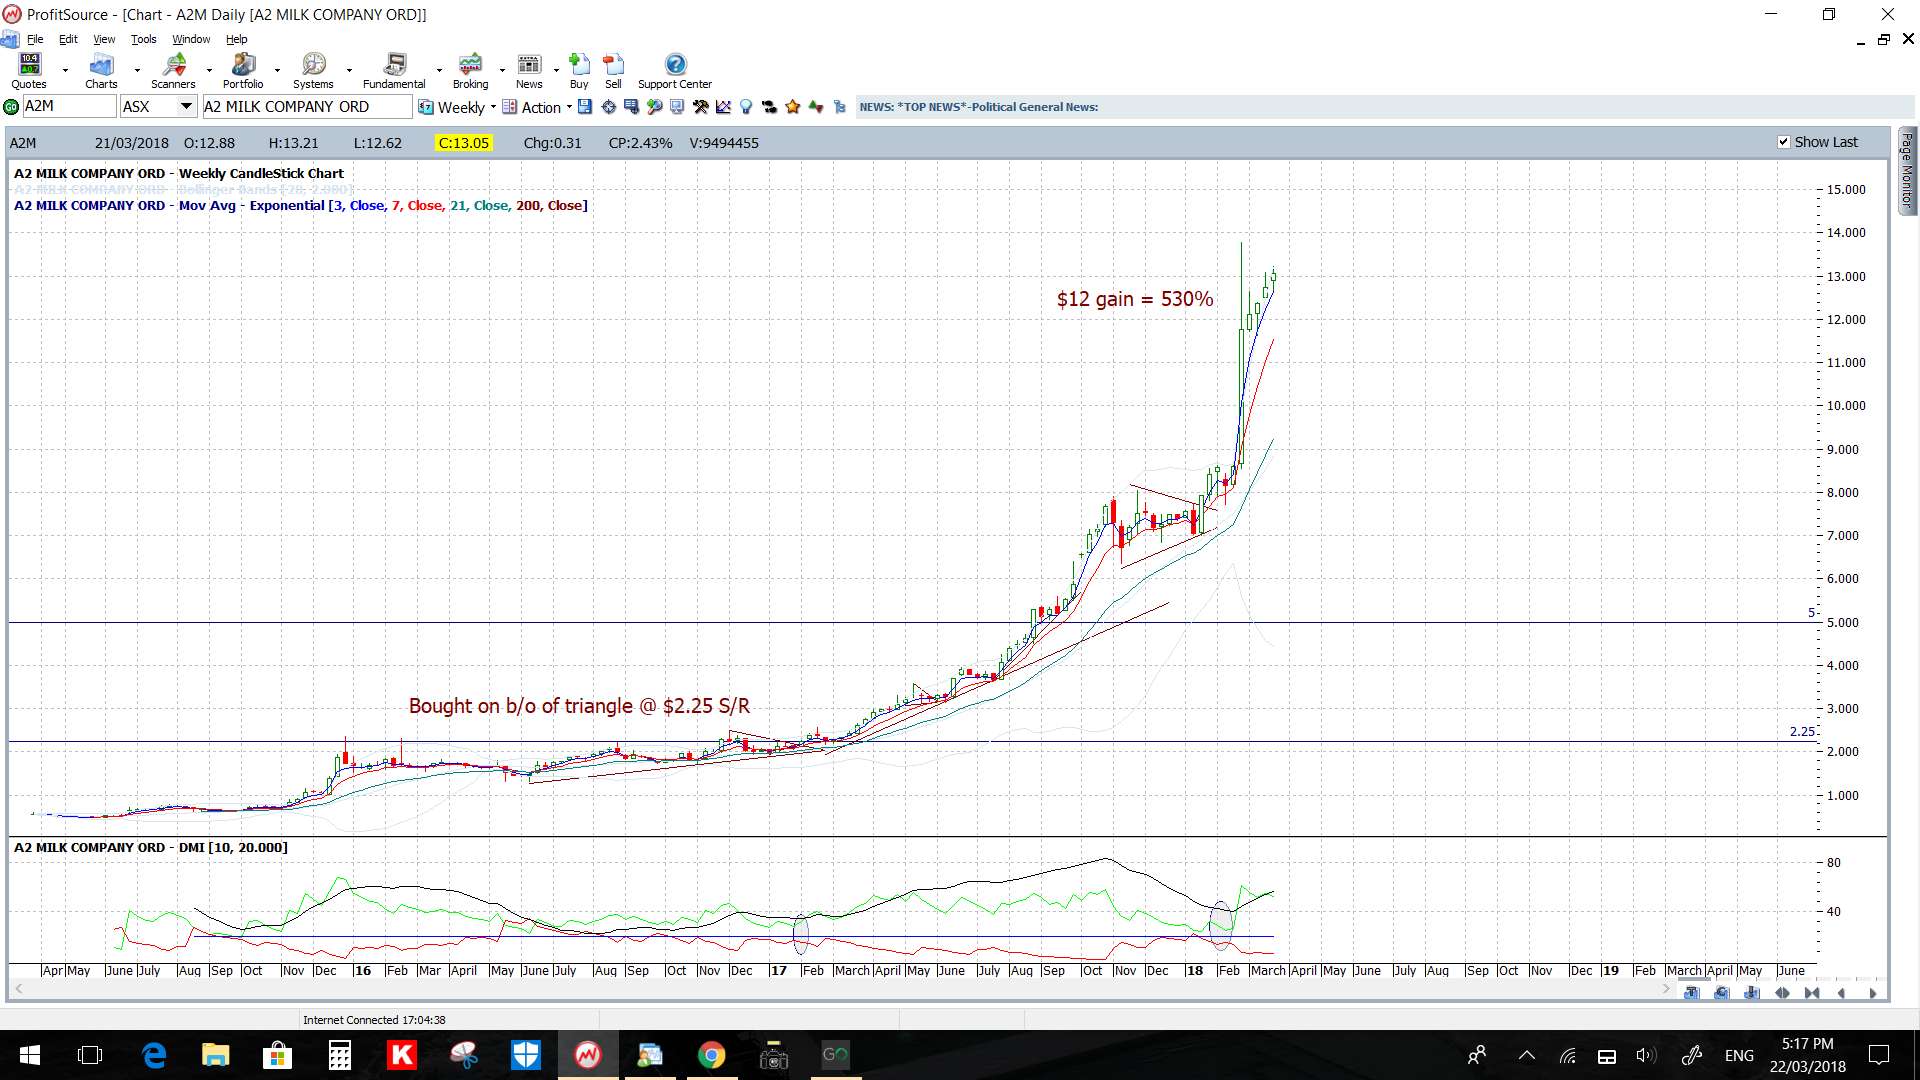Click the highlighted close price C:13.05
The image size is (1920, 1080).
tap(464, 143)
